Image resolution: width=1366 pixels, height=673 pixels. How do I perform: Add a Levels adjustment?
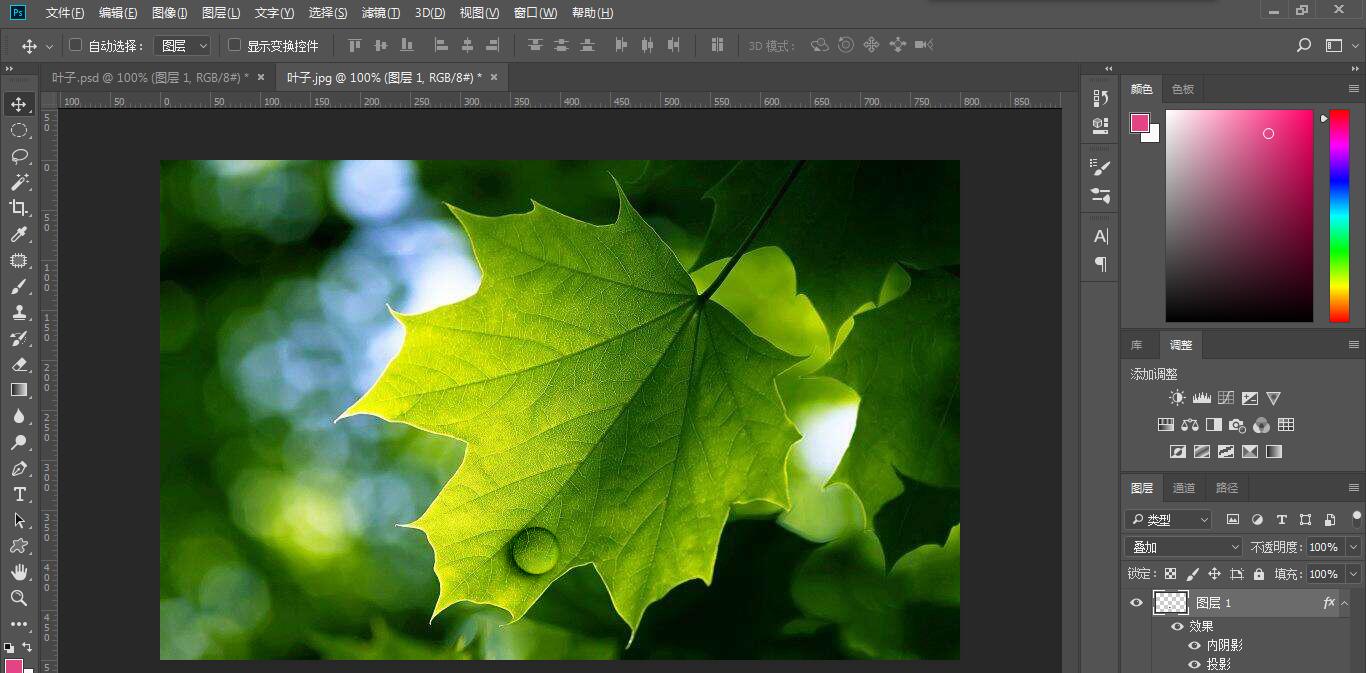1201,398
